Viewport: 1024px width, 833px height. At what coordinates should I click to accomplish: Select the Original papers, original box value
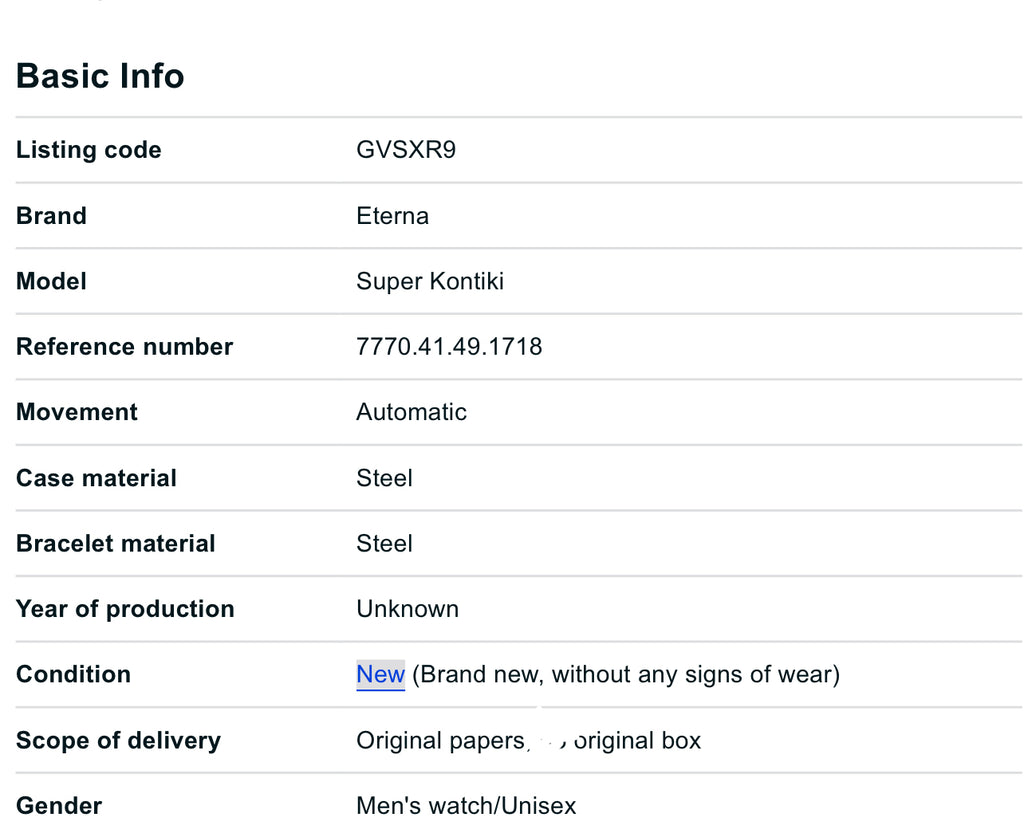click(528, 741)
